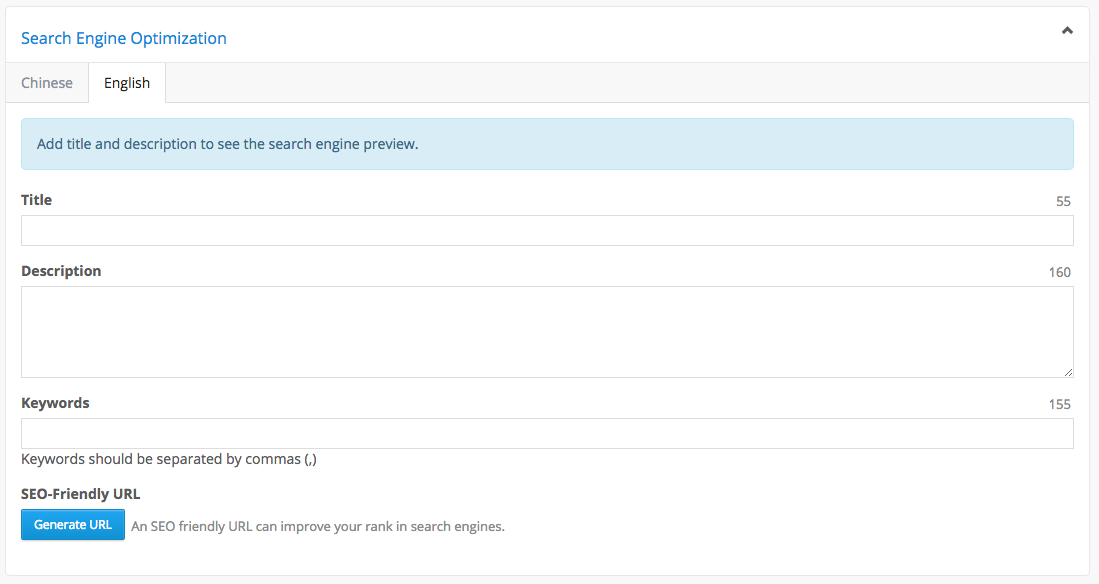Viewport: 1099px width, 584px height.
Task: Click the Title character counter showing 55
Action: pyautogui.click(x=1063, y=201)
